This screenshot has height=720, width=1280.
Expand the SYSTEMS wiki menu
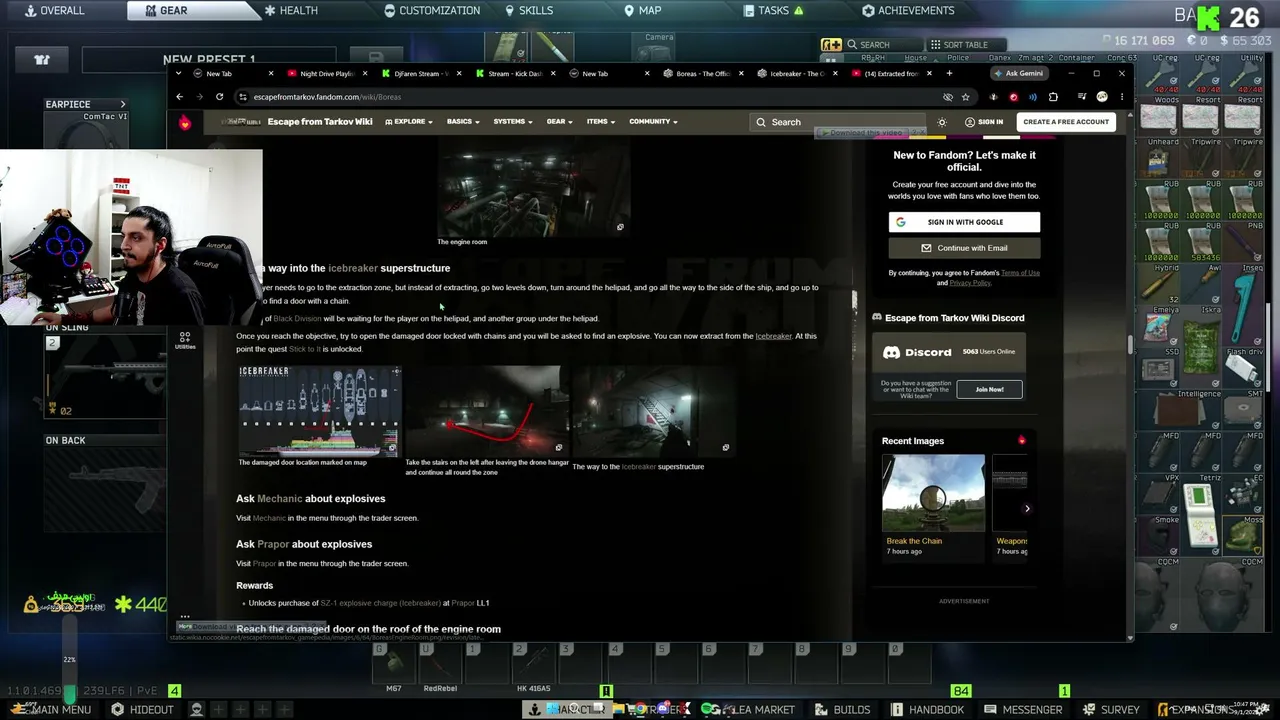point(513,122)
